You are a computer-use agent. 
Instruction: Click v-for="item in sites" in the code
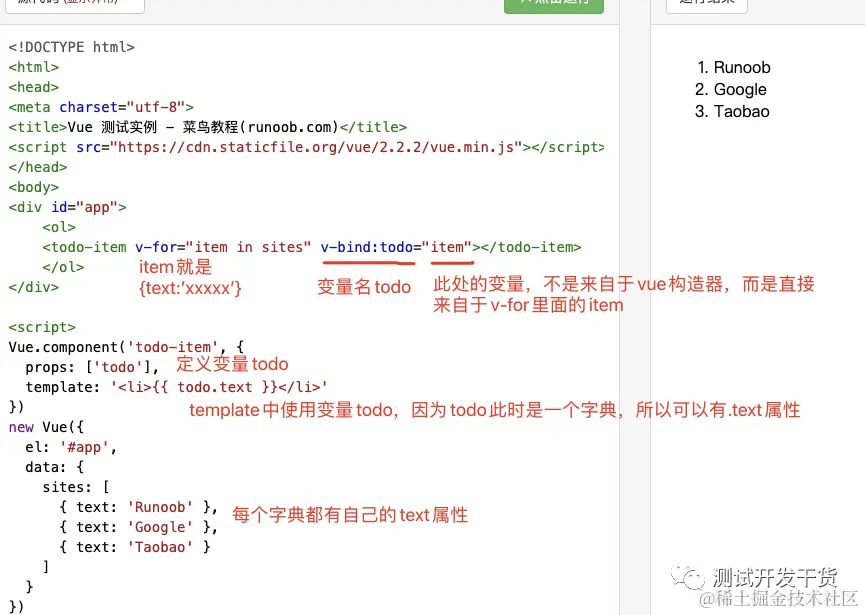[223, 247]
